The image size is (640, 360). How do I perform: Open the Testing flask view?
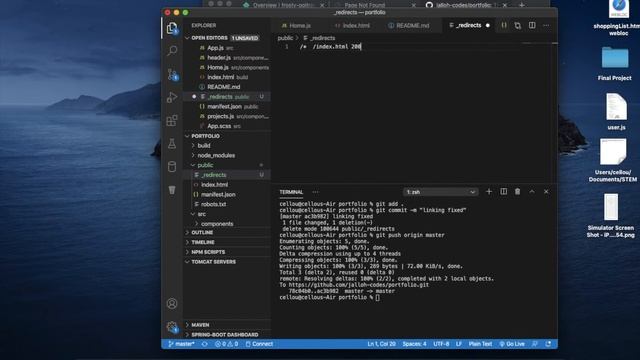pos(172,143)
